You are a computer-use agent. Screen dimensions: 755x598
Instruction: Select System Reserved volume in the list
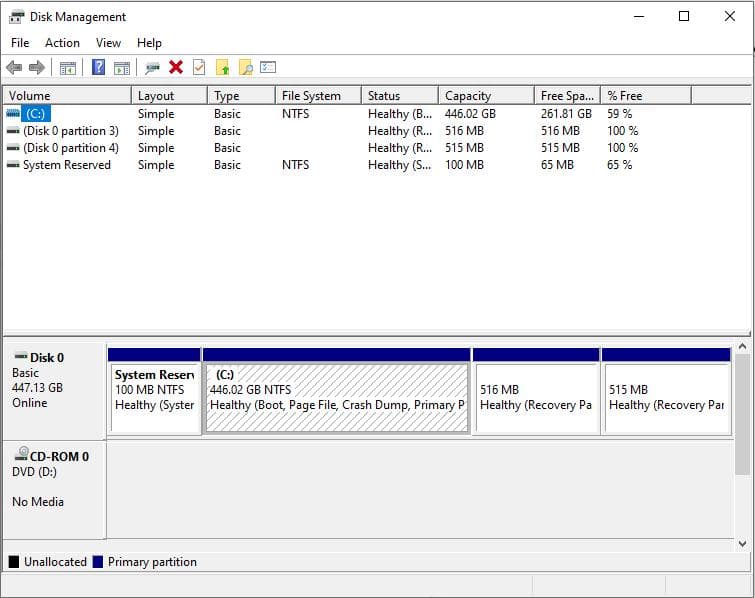tap(66, 165)
